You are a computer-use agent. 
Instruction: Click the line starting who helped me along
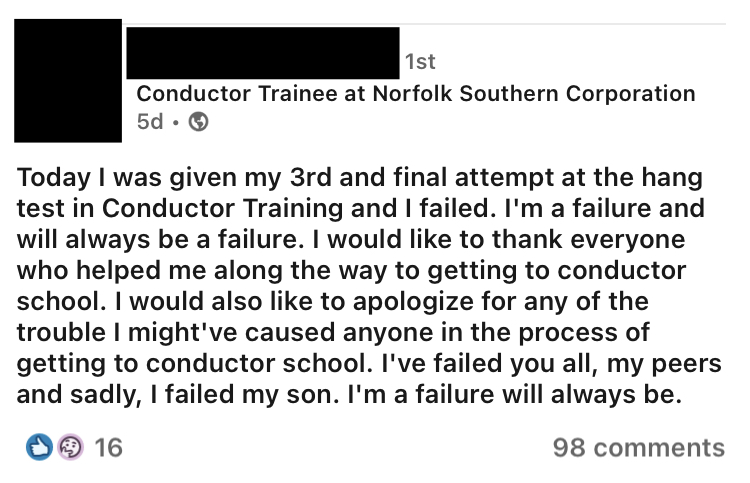click(352, 271)
